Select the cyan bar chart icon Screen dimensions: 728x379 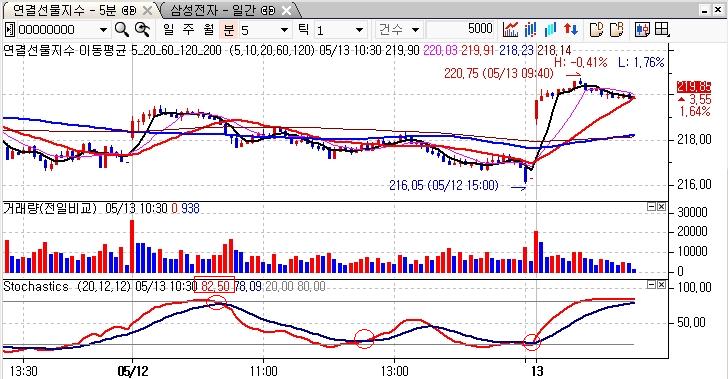(550, 29)
